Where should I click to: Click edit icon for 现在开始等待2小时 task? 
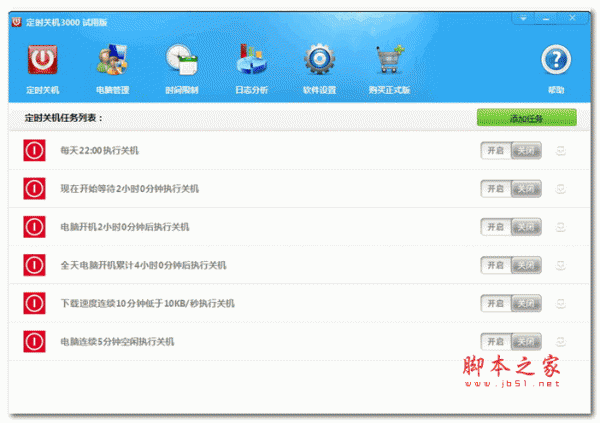click(x=561, y=188)
